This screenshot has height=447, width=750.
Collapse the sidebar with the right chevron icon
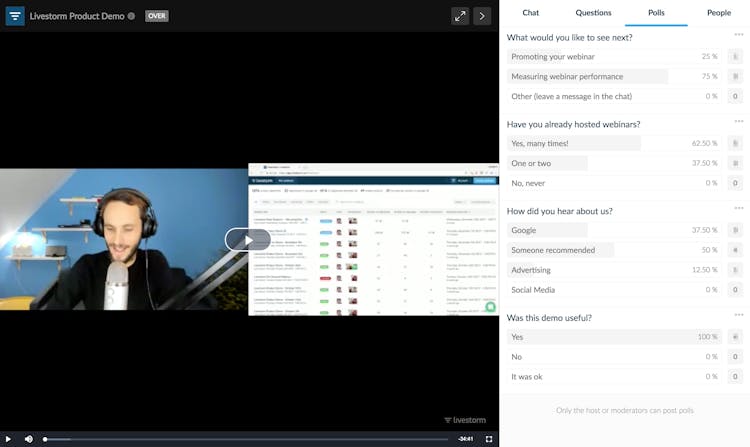coord(482,16)
